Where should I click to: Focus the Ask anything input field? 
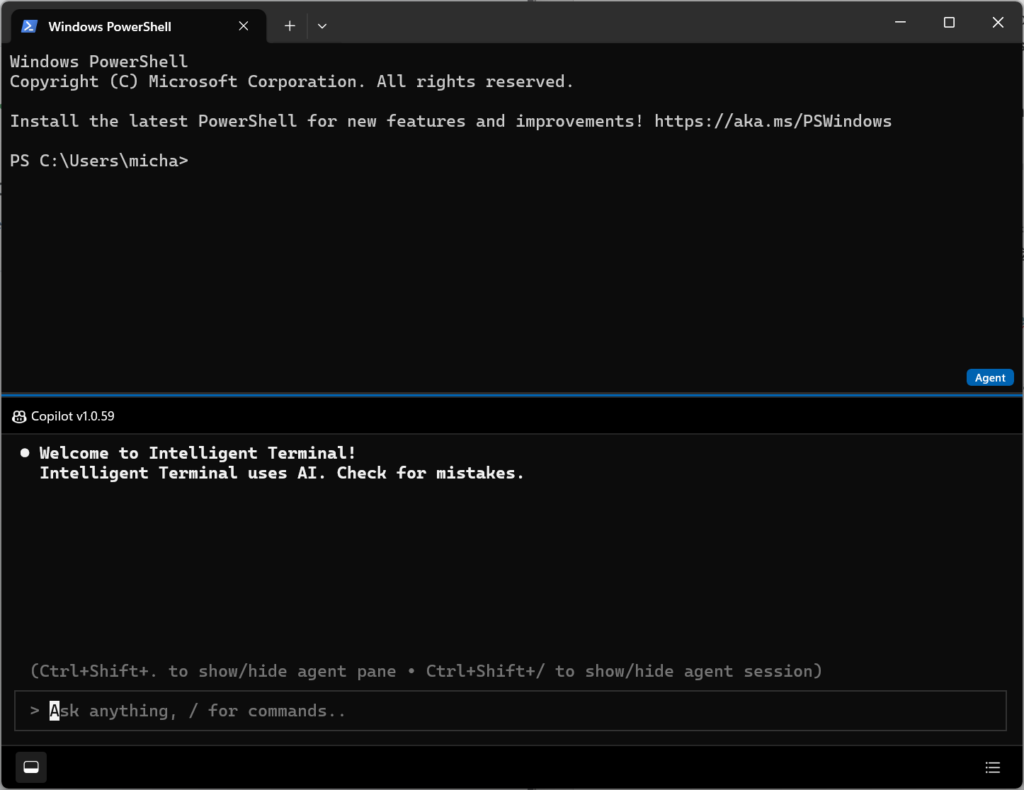(510, 710)
